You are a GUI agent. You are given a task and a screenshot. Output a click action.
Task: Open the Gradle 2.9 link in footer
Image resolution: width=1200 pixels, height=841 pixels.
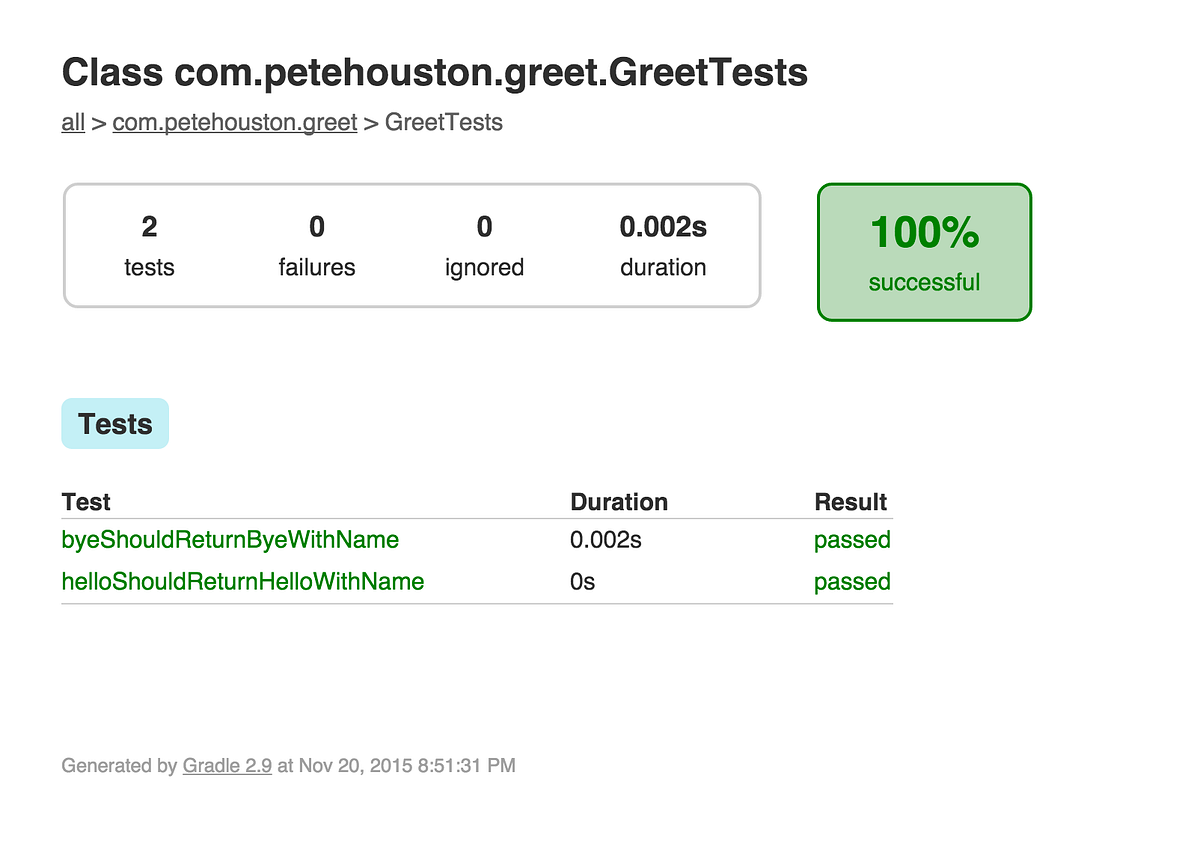point(227,765)
